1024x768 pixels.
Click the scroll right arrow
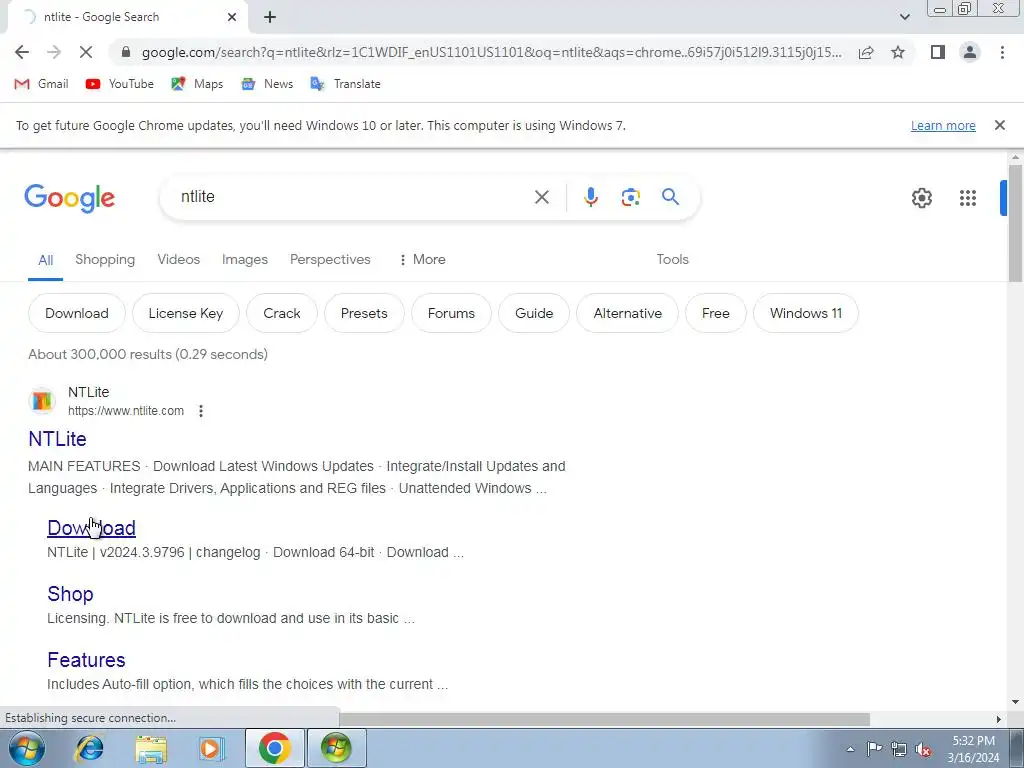(999, 719)
